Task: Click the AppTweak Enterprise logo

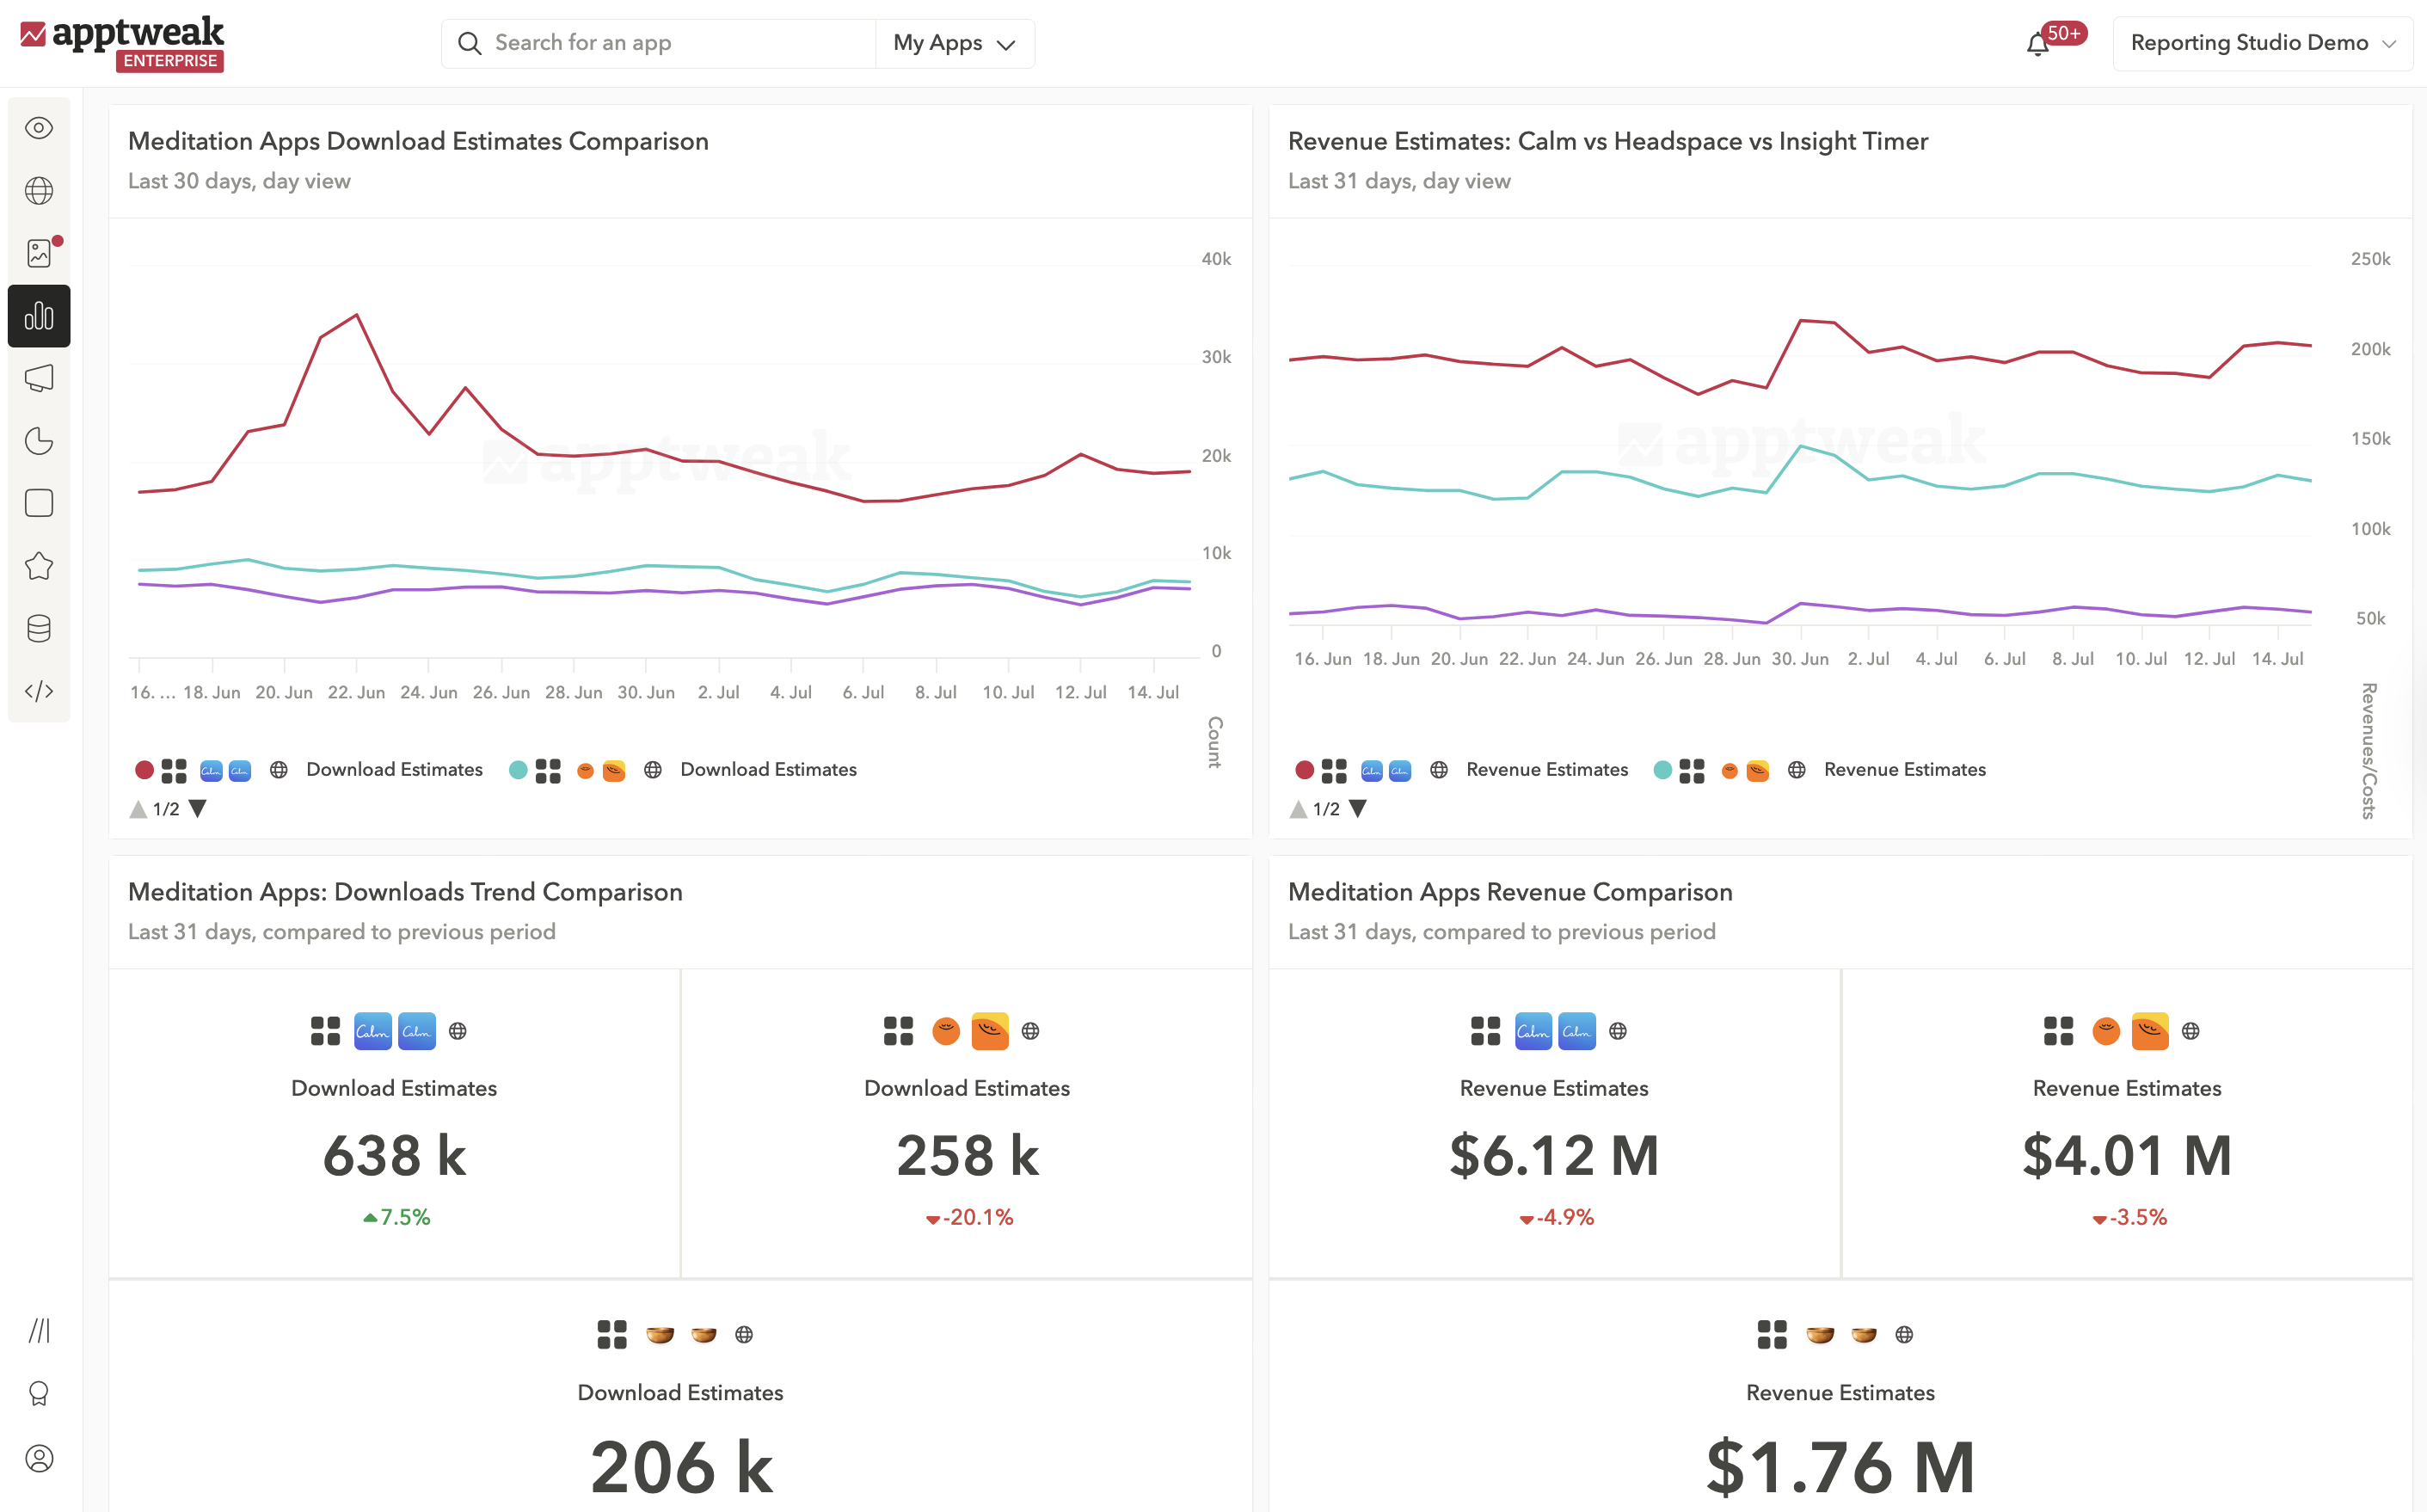Action: pos(122,43)
